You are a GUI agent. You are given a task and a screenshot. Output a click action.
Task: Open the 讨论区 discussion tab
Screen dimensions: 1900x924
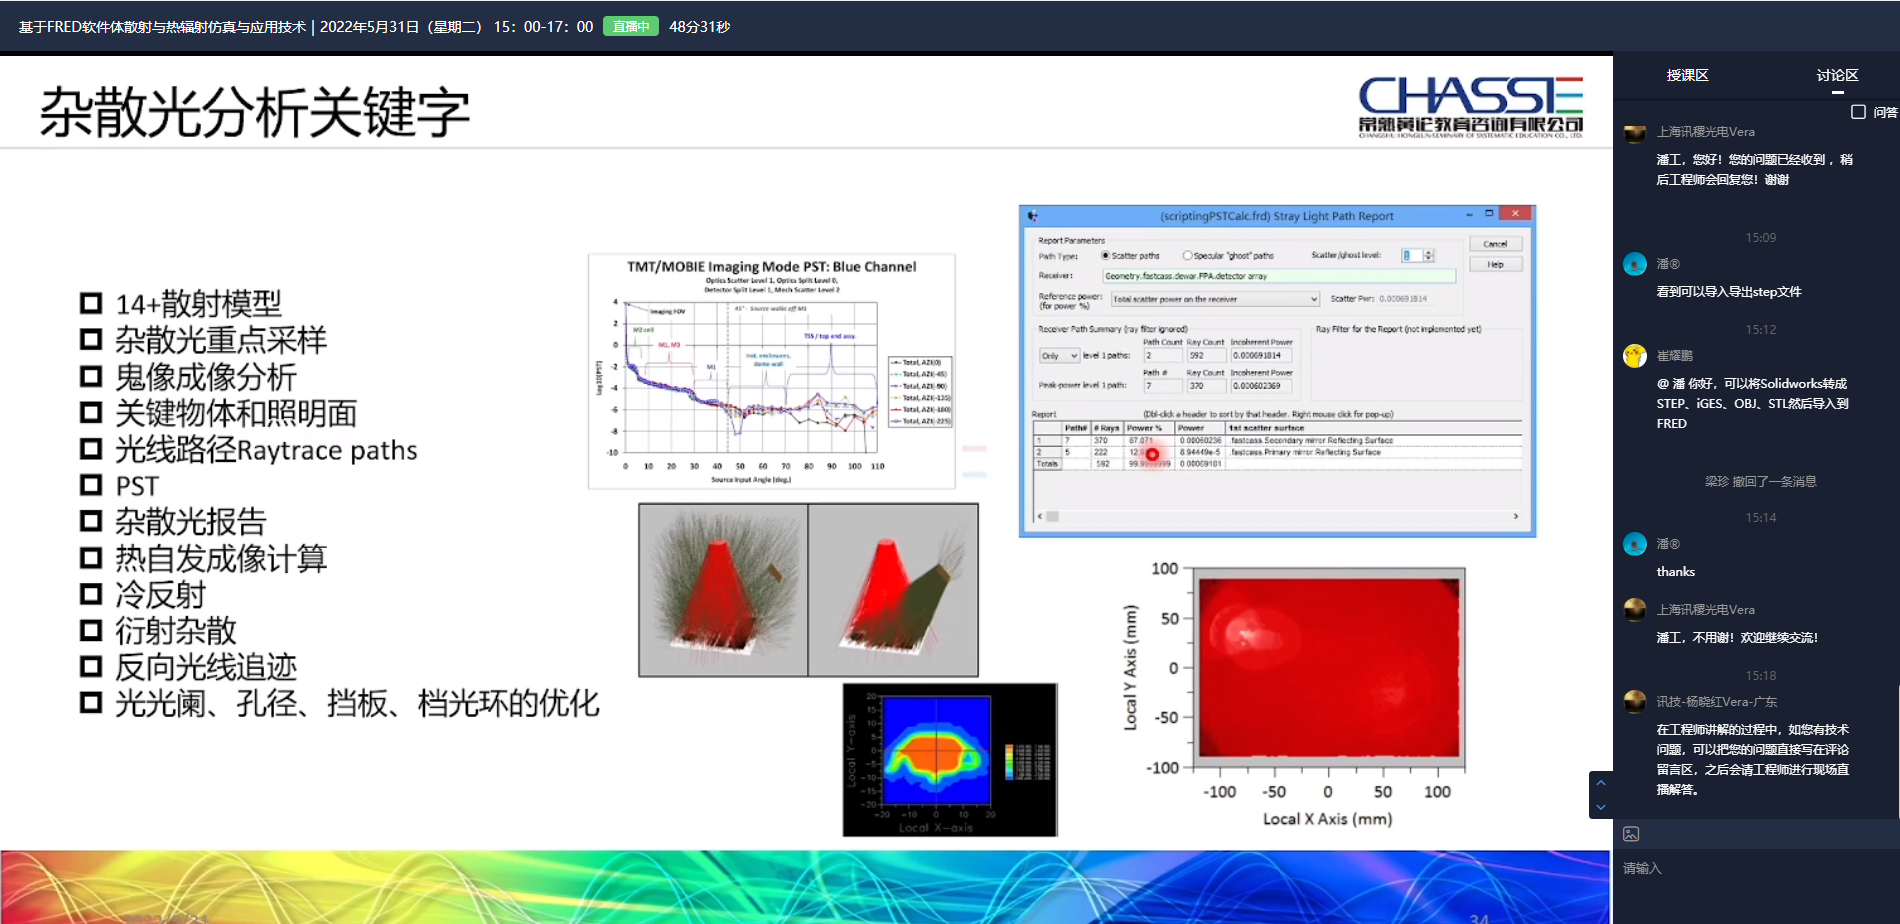(1837, 76)
